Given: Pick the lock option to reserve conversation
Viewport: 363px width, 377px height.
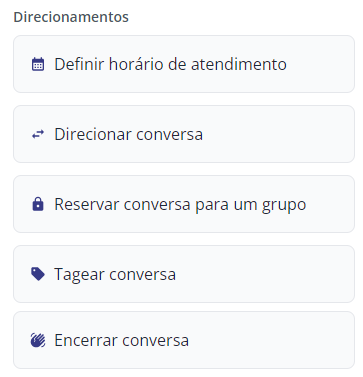Looking at the screenshot, I should [x=184, y=204].
